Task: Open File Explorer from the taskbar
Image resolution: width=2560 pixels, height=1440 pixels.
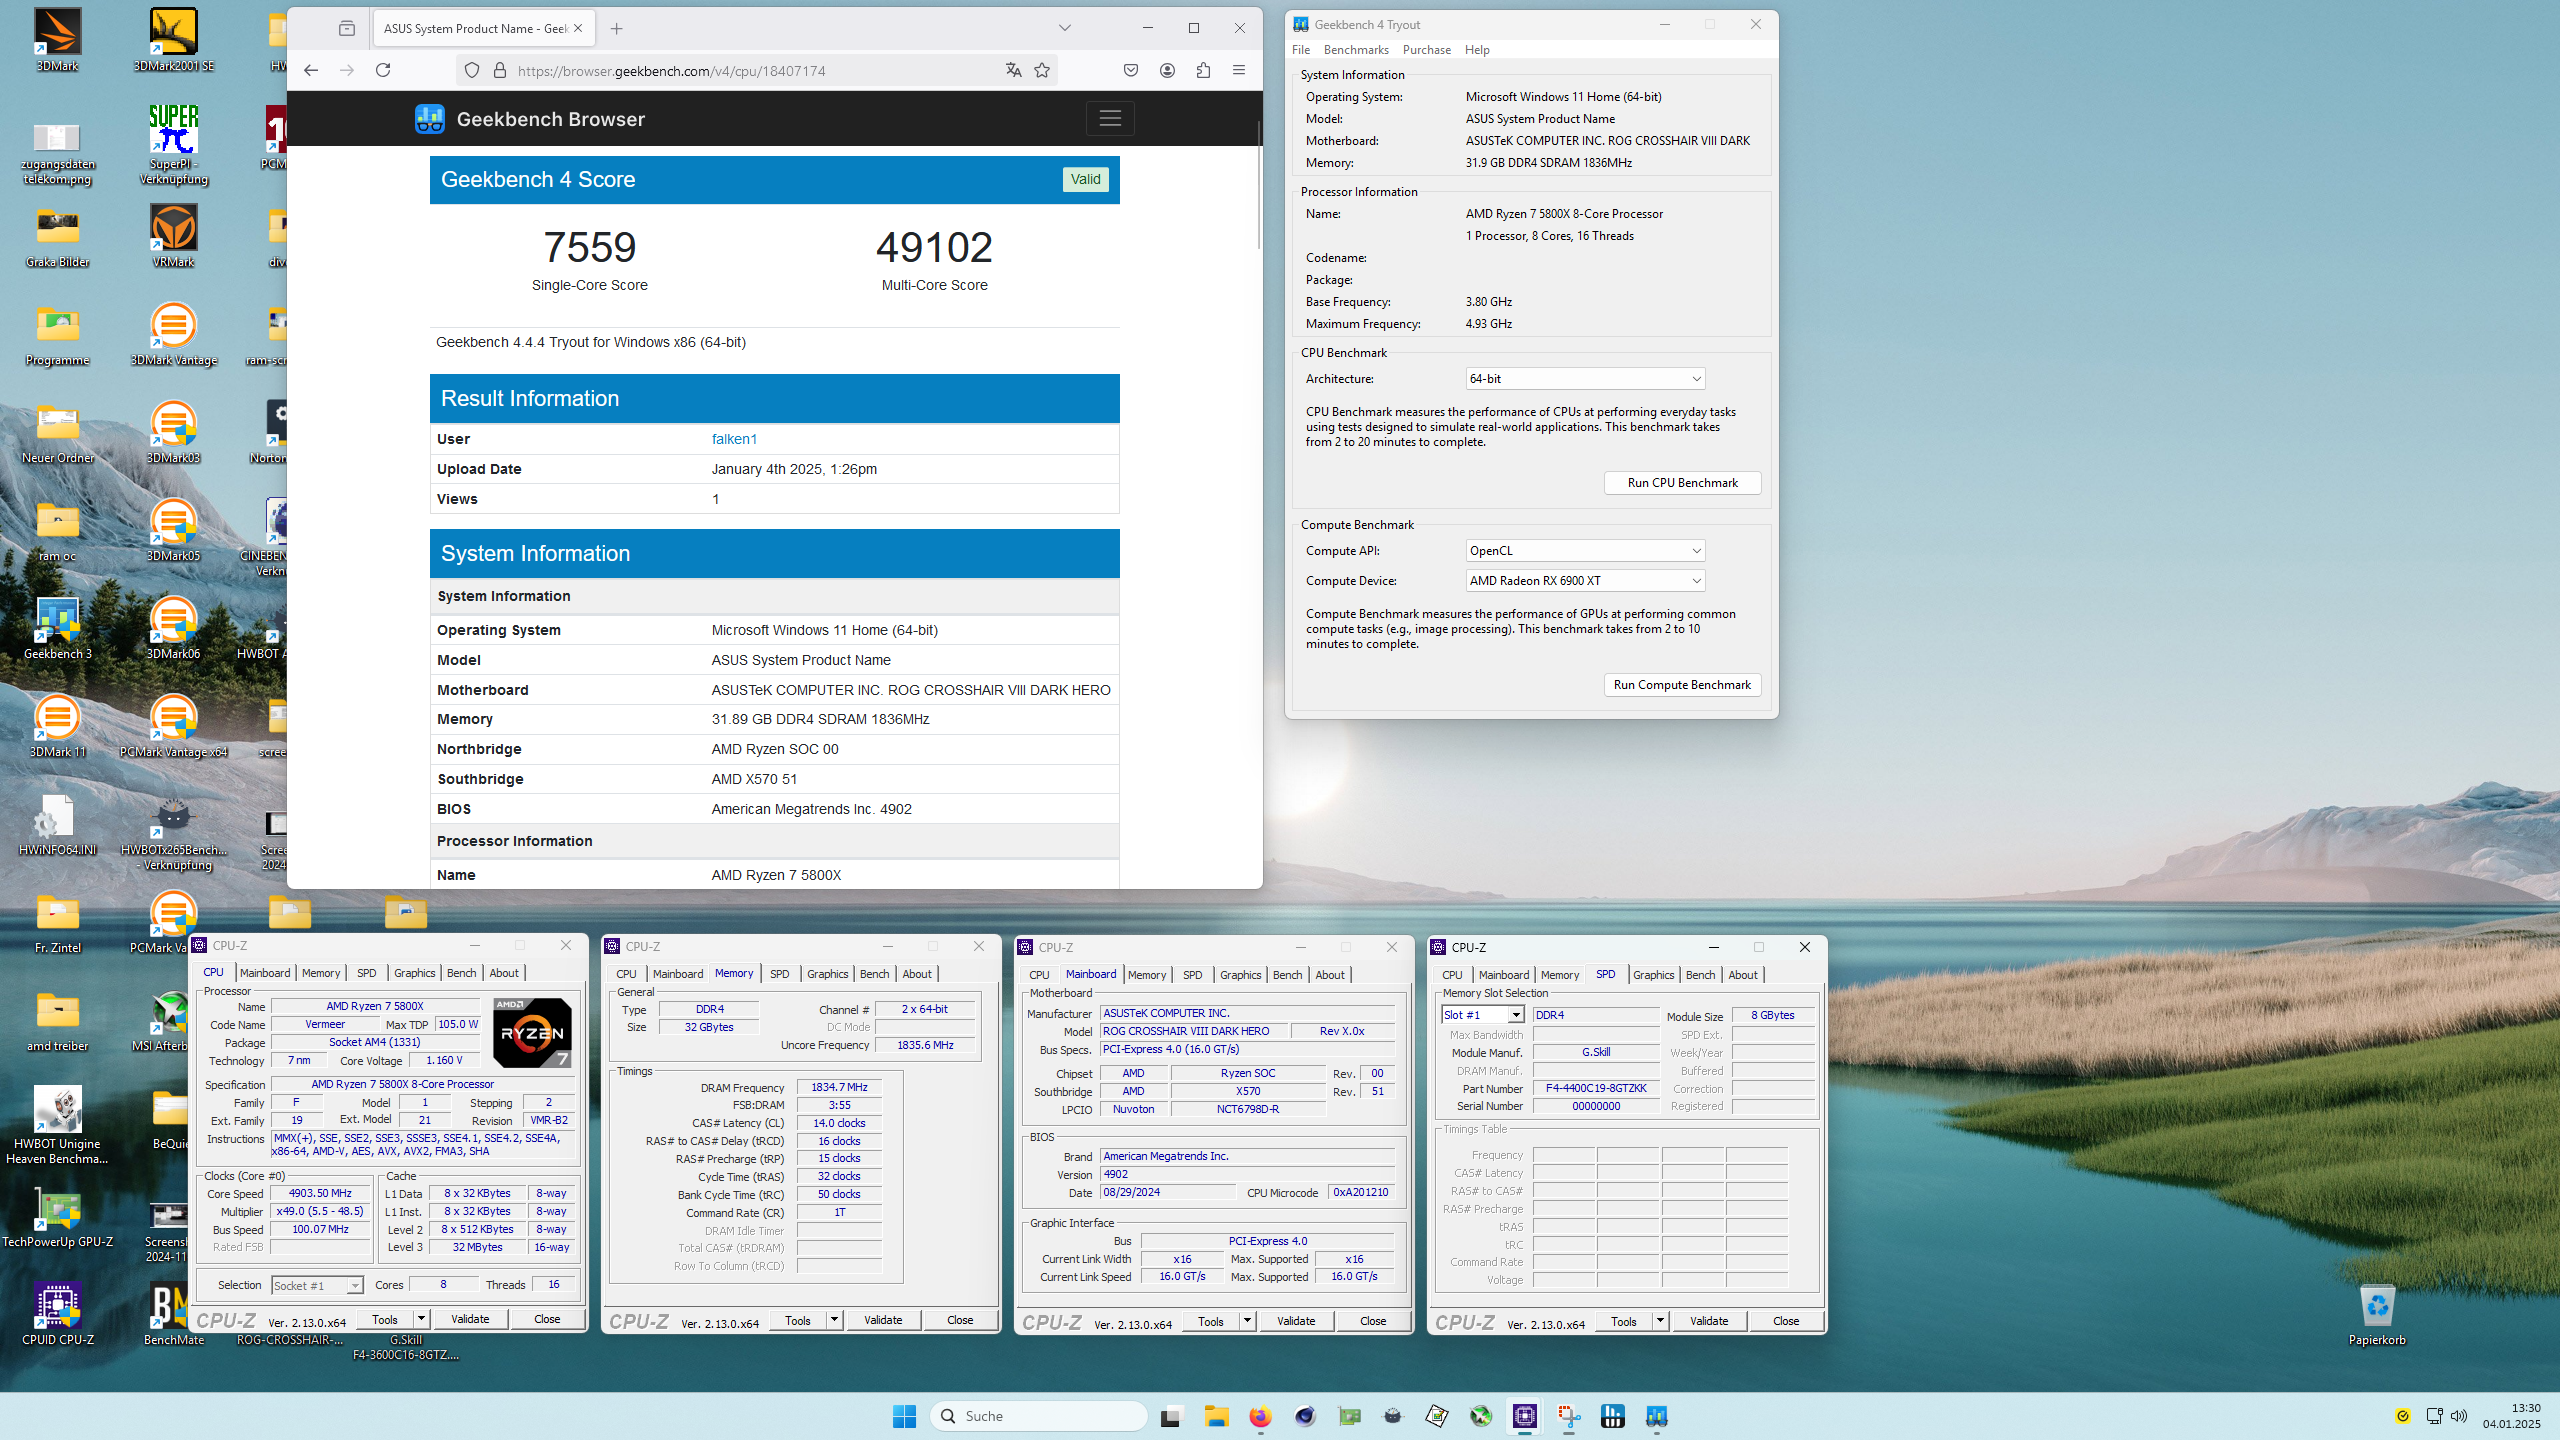Action: (x=1216, y=1416)
